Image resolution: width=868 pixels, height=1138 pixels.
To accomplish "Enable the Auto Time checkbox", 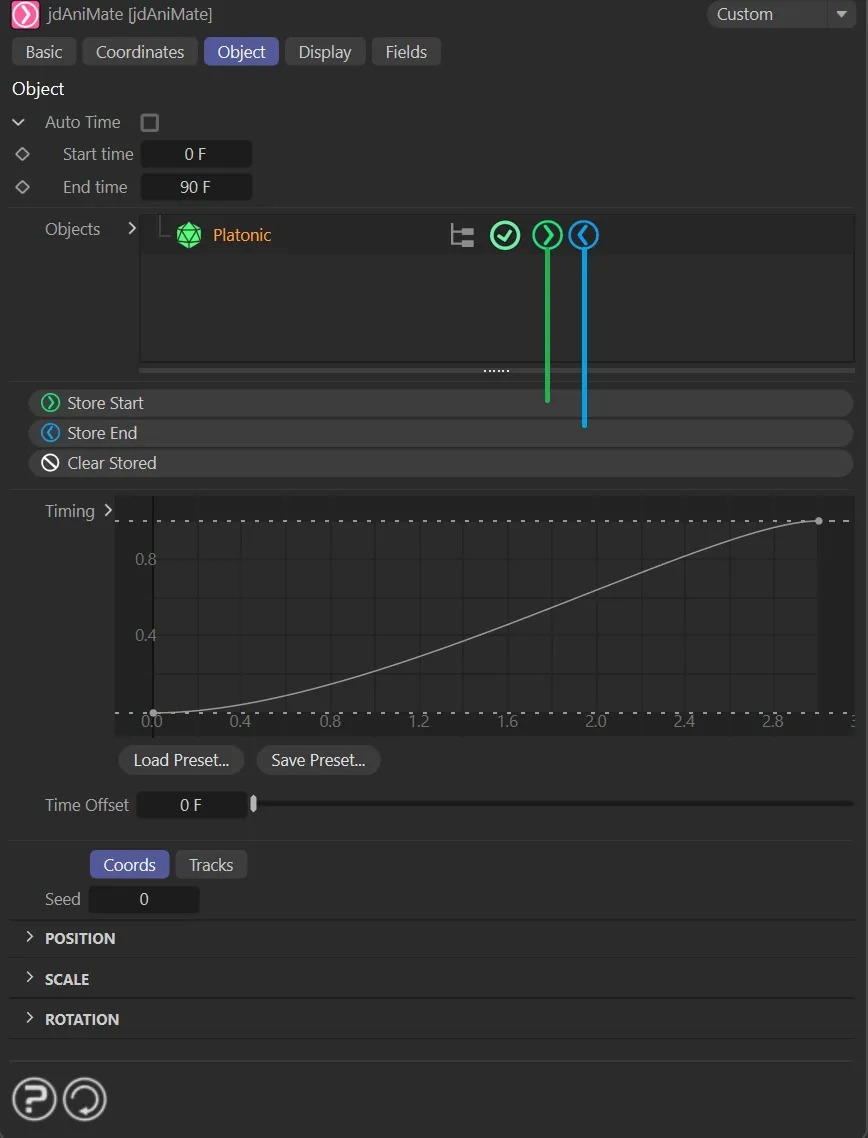I will click(x=150, y=122).
